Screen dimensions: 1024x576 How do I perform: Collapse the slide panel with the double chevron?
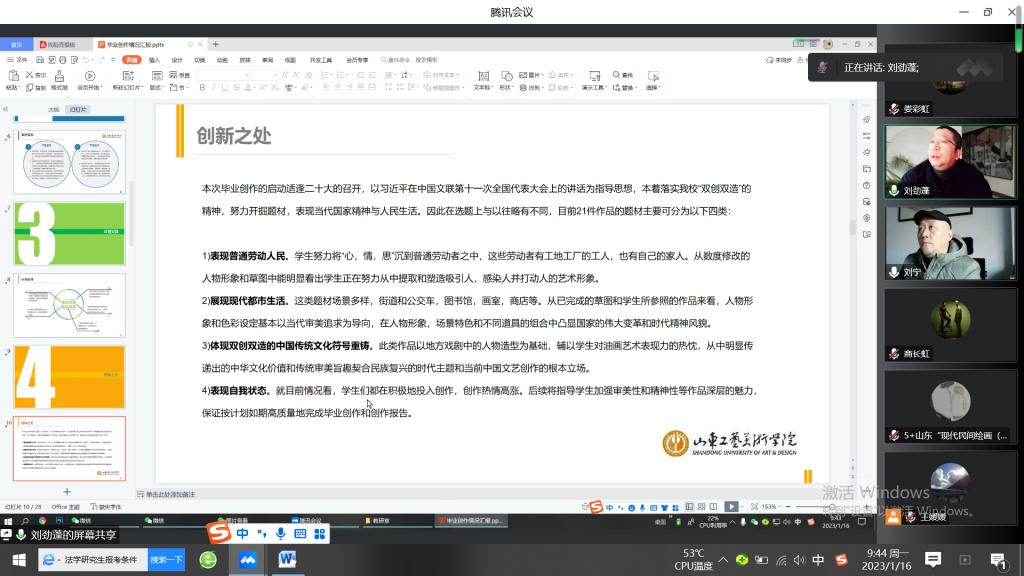pos(7,109)
